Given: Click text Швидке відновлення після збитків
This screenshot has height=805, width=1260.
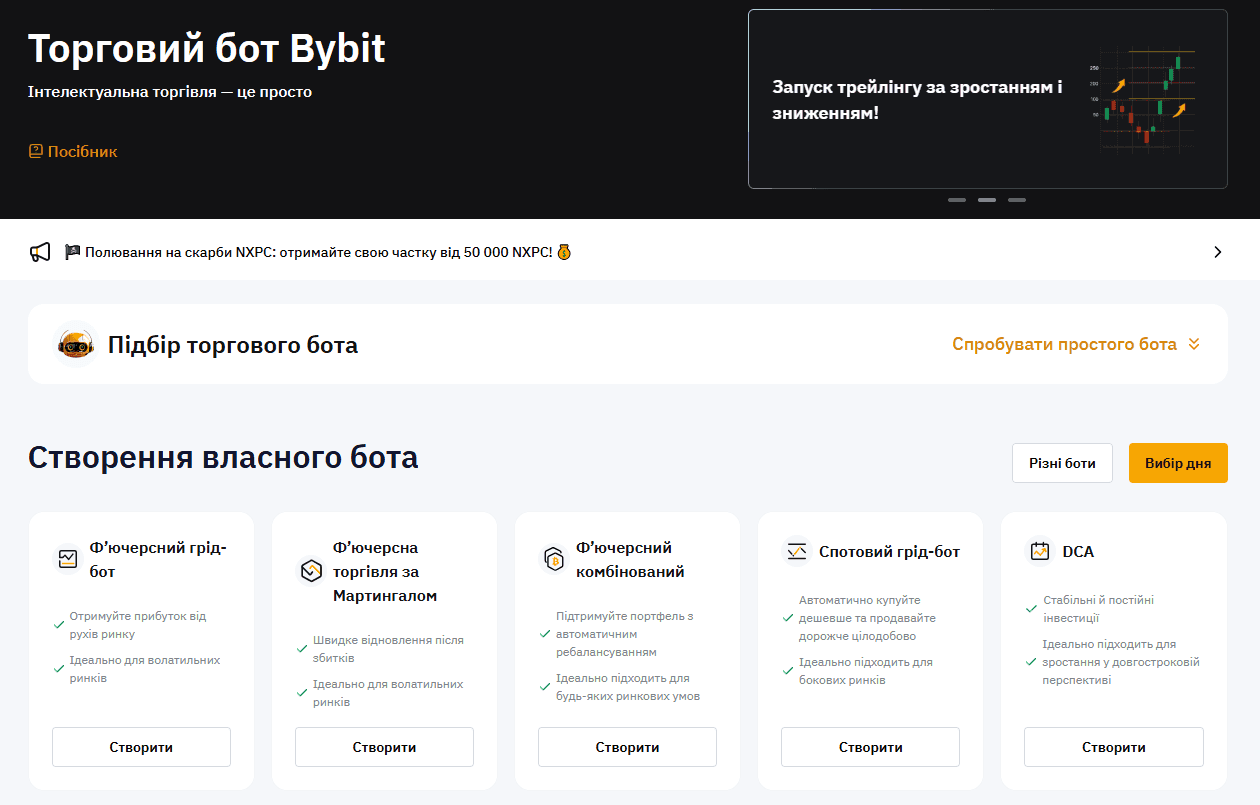Looking at the screenshot, I should tap(388, 649).
